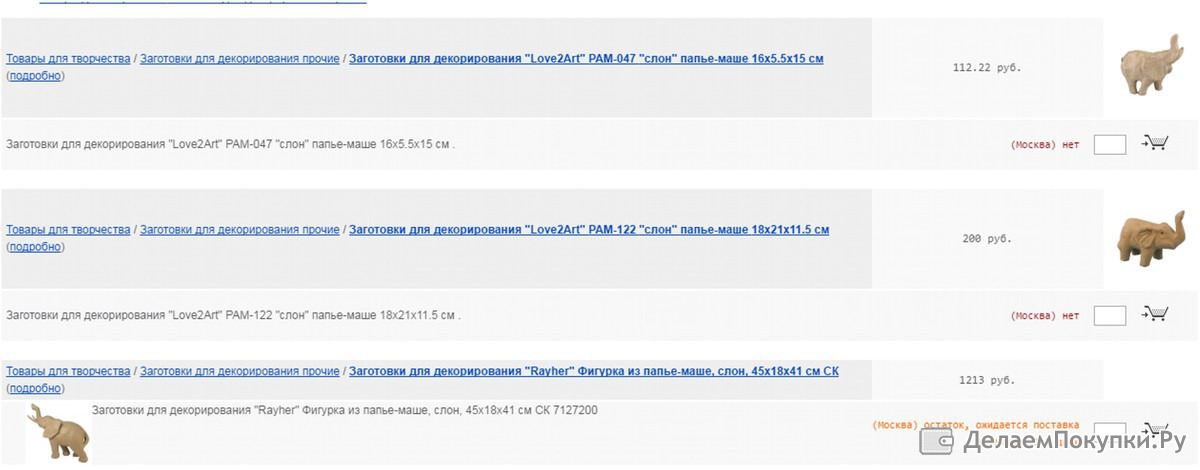Add PAM-047 elephant to cart

click(1155, 143)
